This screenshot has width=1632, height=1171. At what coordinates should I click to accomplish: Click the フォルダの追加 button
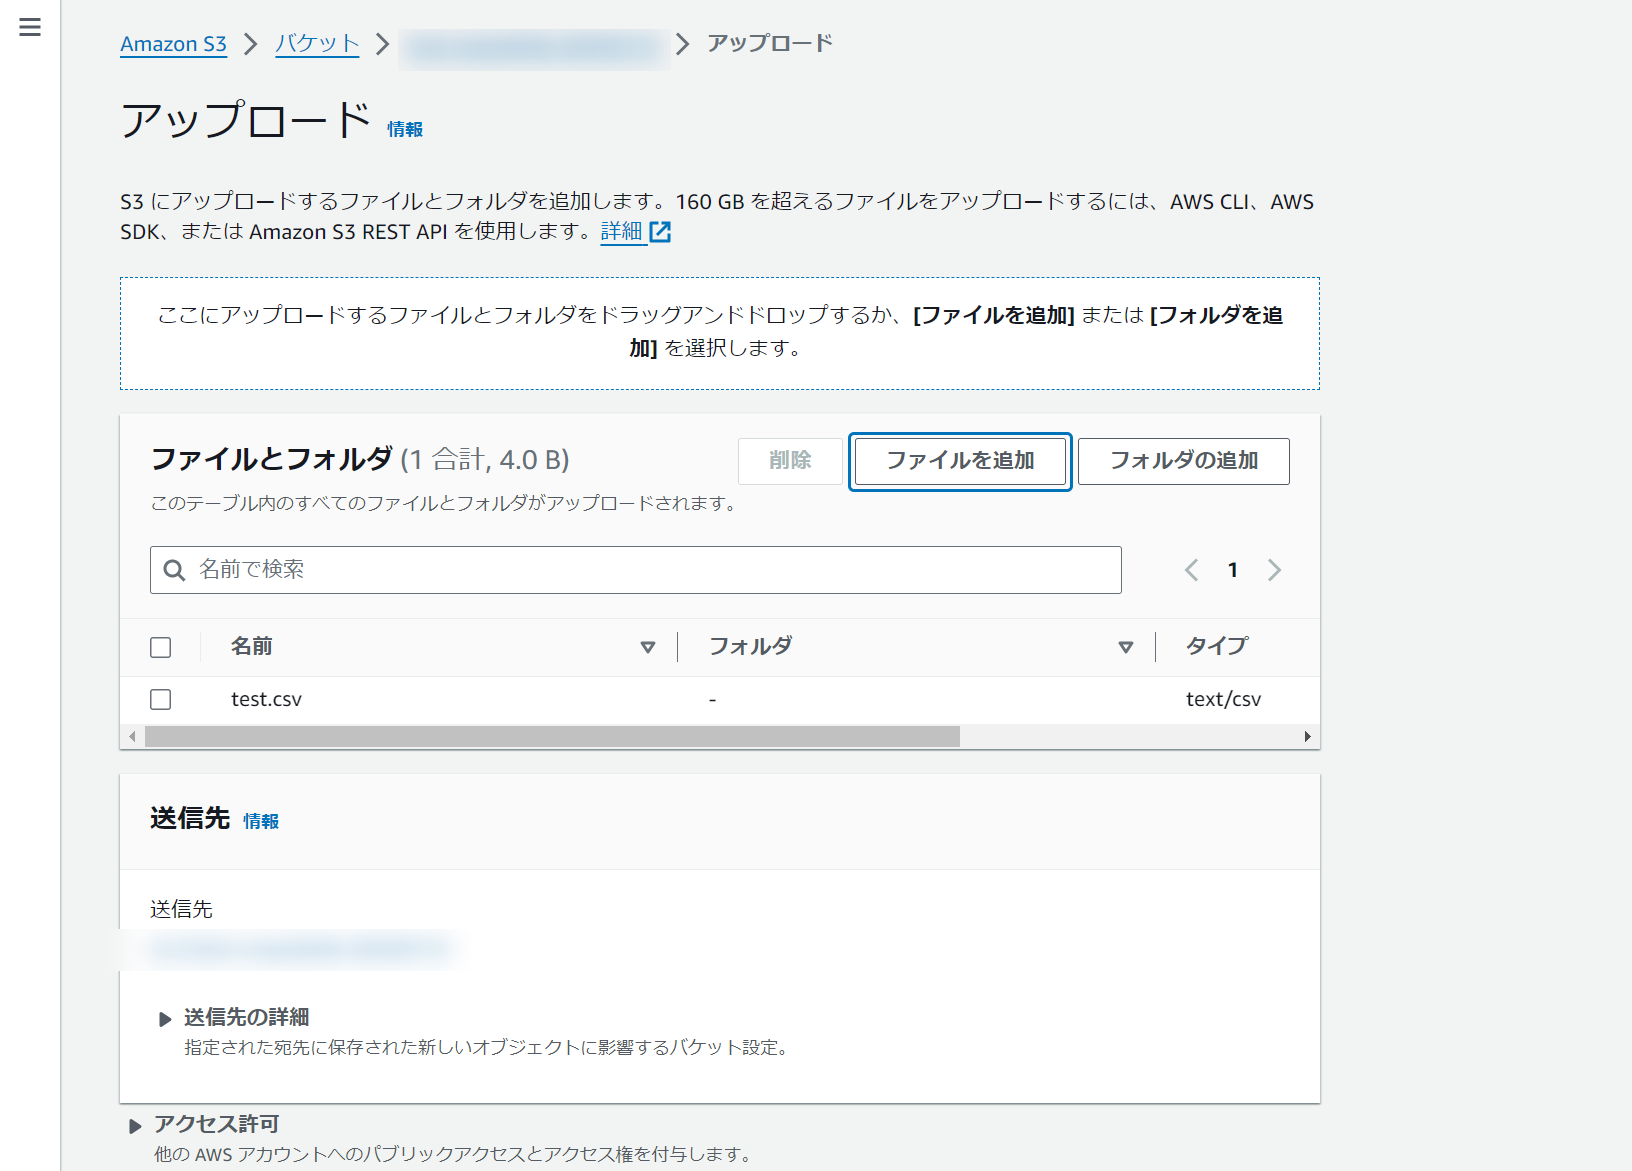(x=1183, y=461)
